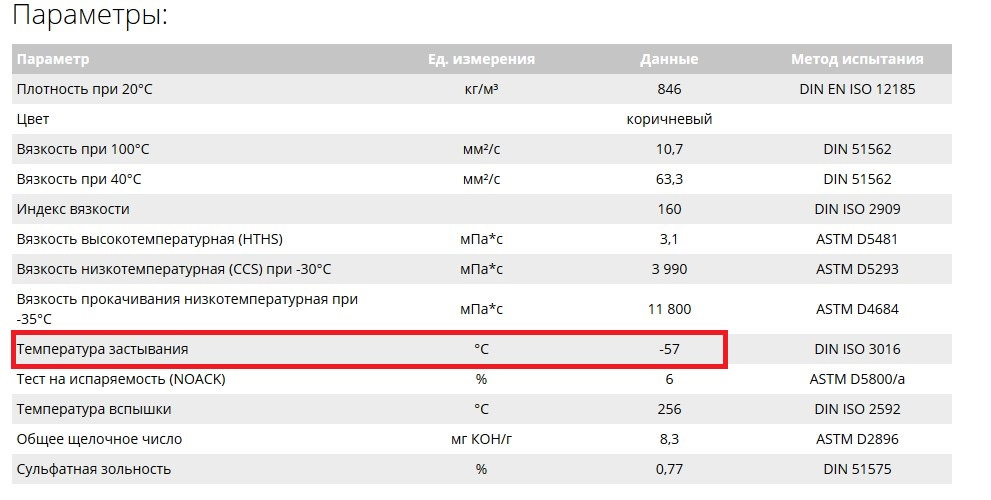Select Вязкость при 100°C row label
The height and width of the screenshot is (500, 991).
[83, 149]
